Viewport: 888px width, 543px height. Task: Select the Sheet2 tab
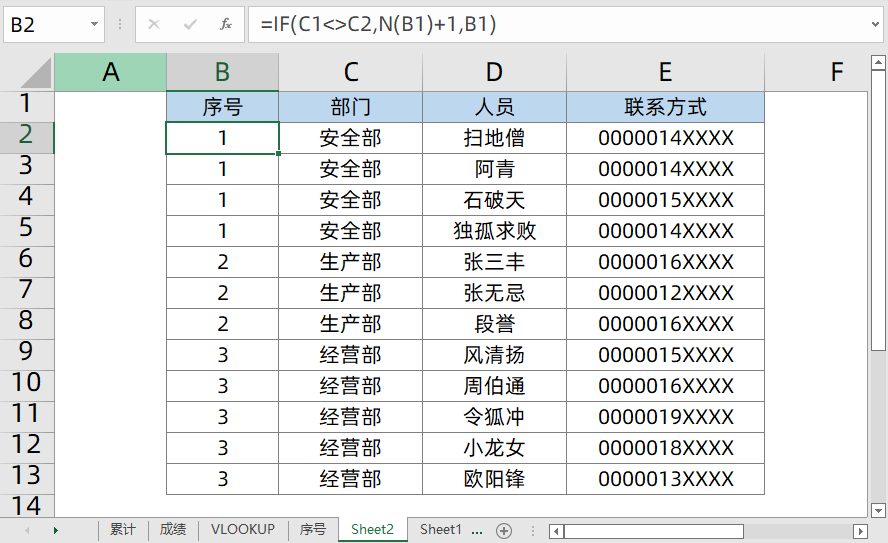click(x=372, y=529)
